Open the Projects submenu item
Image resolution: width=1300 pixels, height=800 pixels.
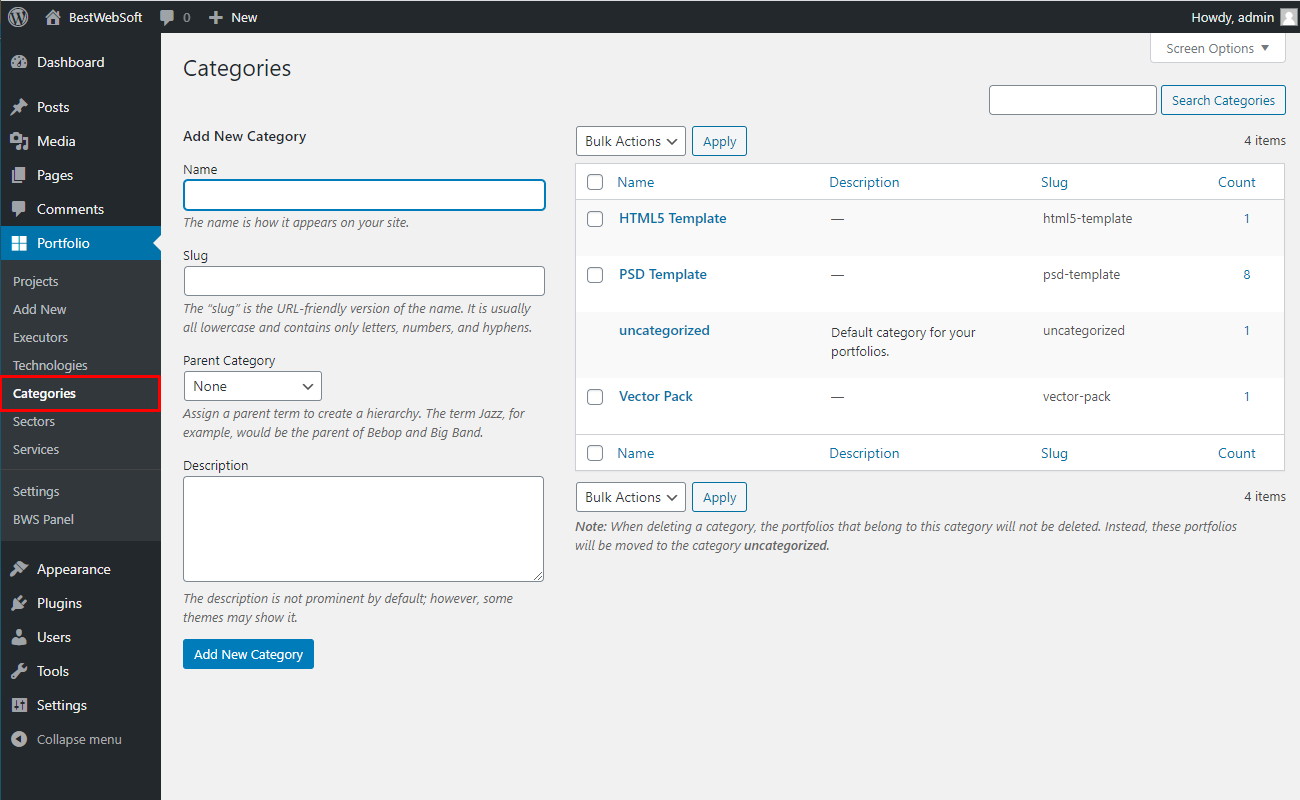(x=36, y=281)
